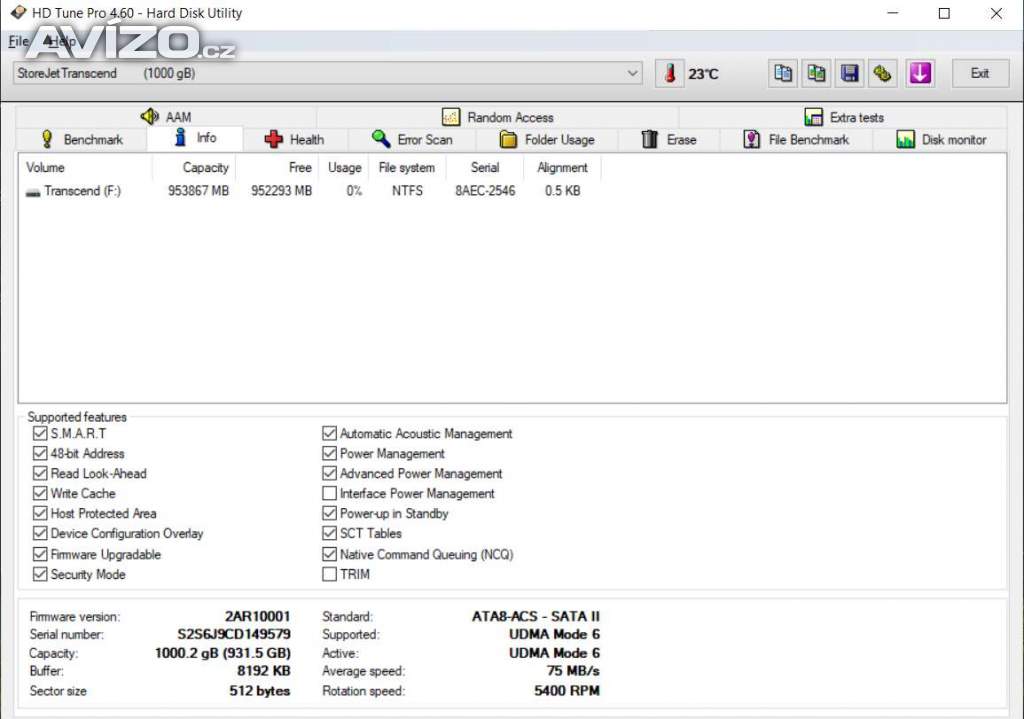Image resolution: width=1024 pixels, height=719 pixels.
Task: Open the Disk monitor tab
Action: tap(941, 139)
